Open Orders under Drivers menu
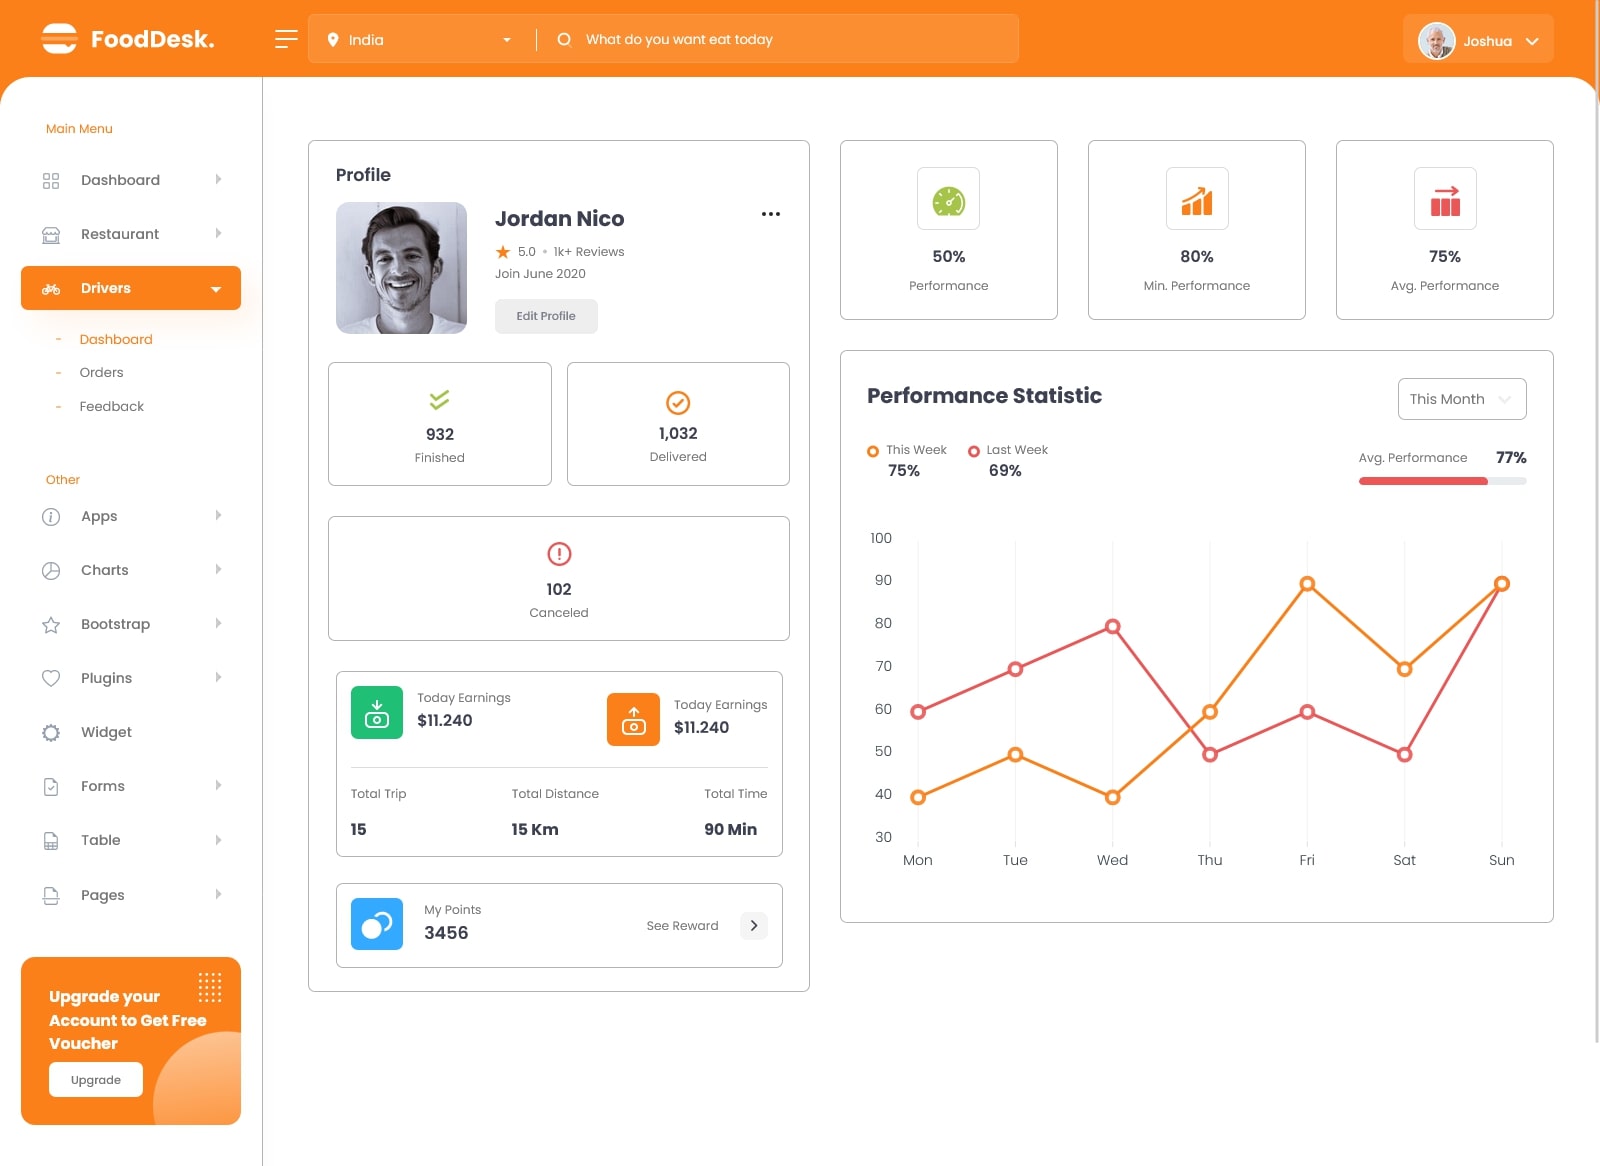 click(x=102, y=372)
